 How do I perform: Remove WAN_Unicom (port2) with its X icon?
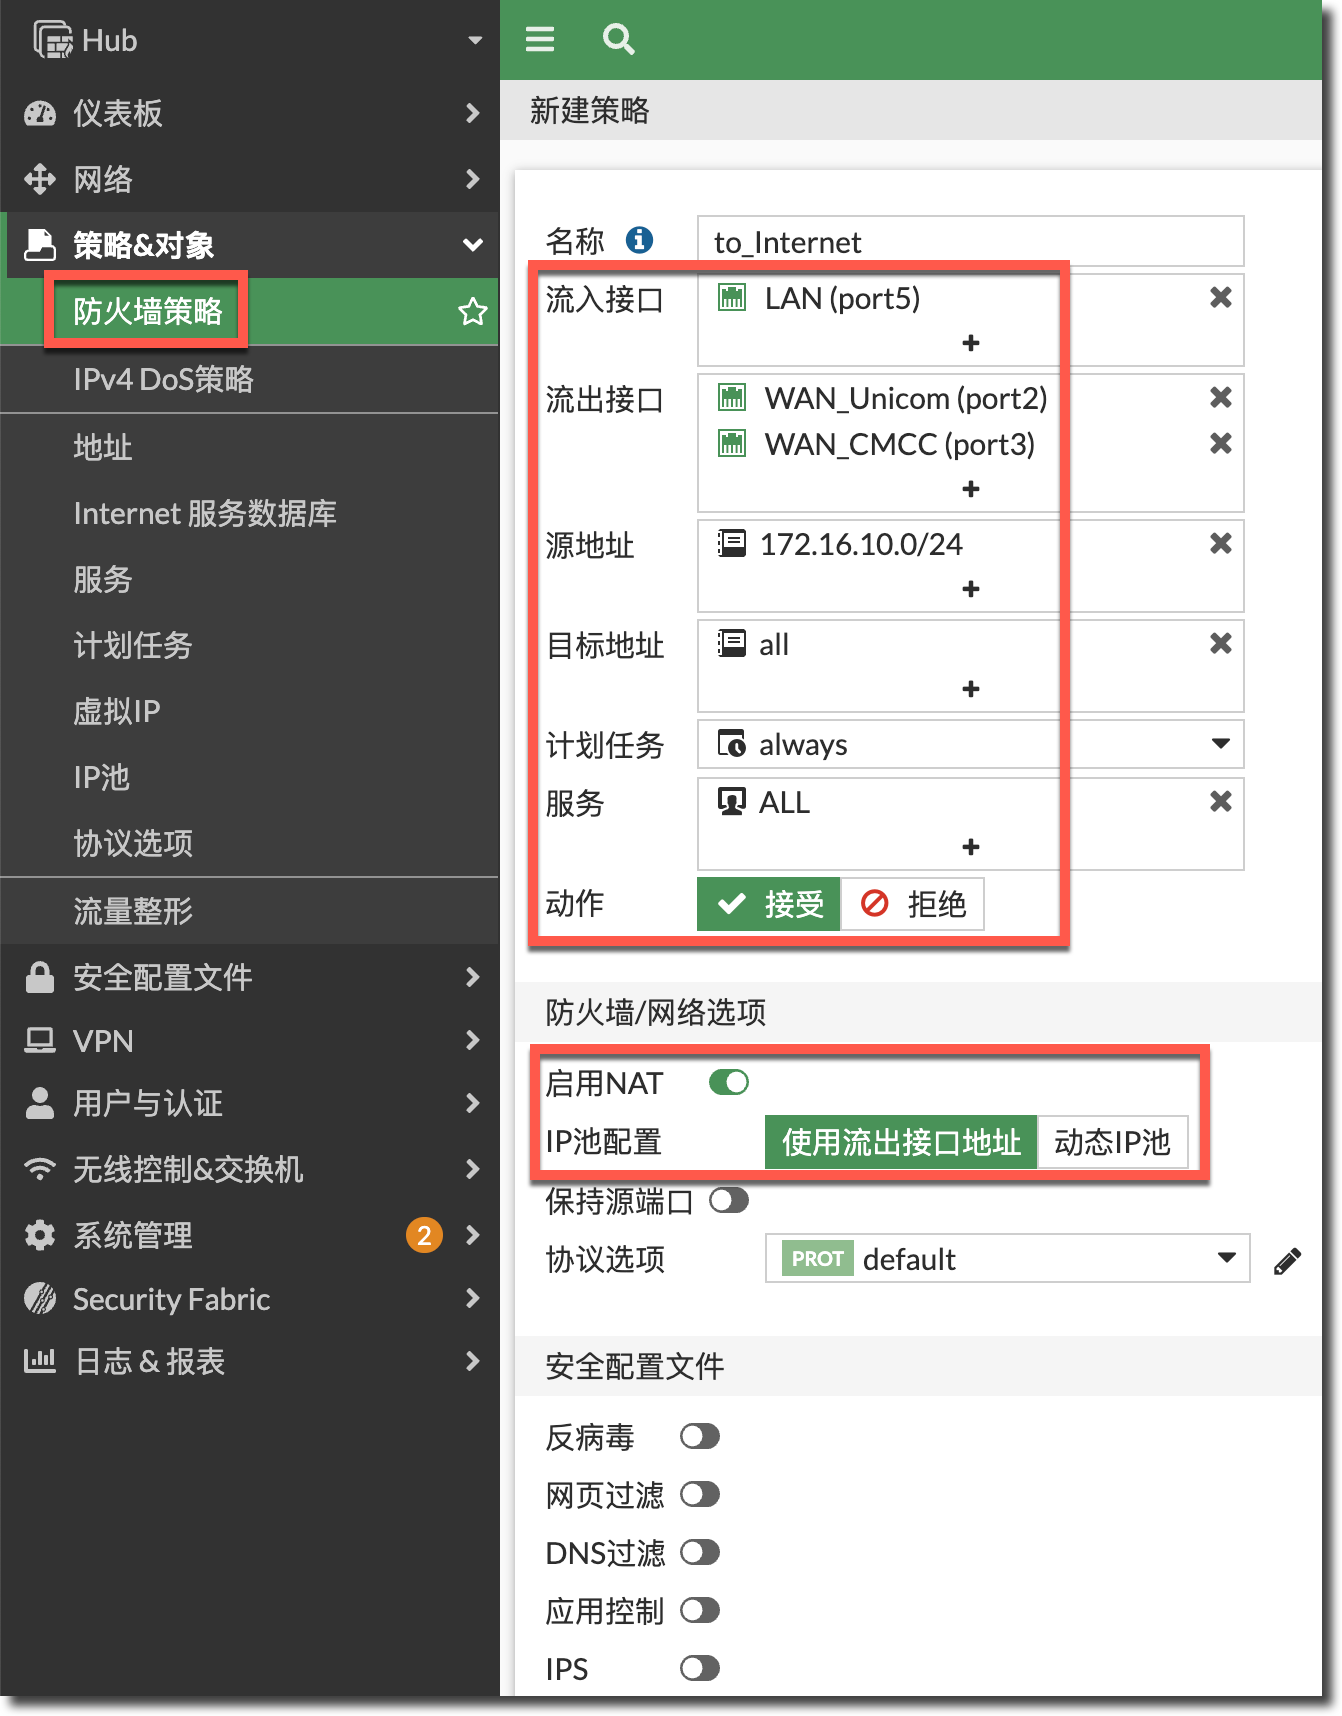point(1220,398)
